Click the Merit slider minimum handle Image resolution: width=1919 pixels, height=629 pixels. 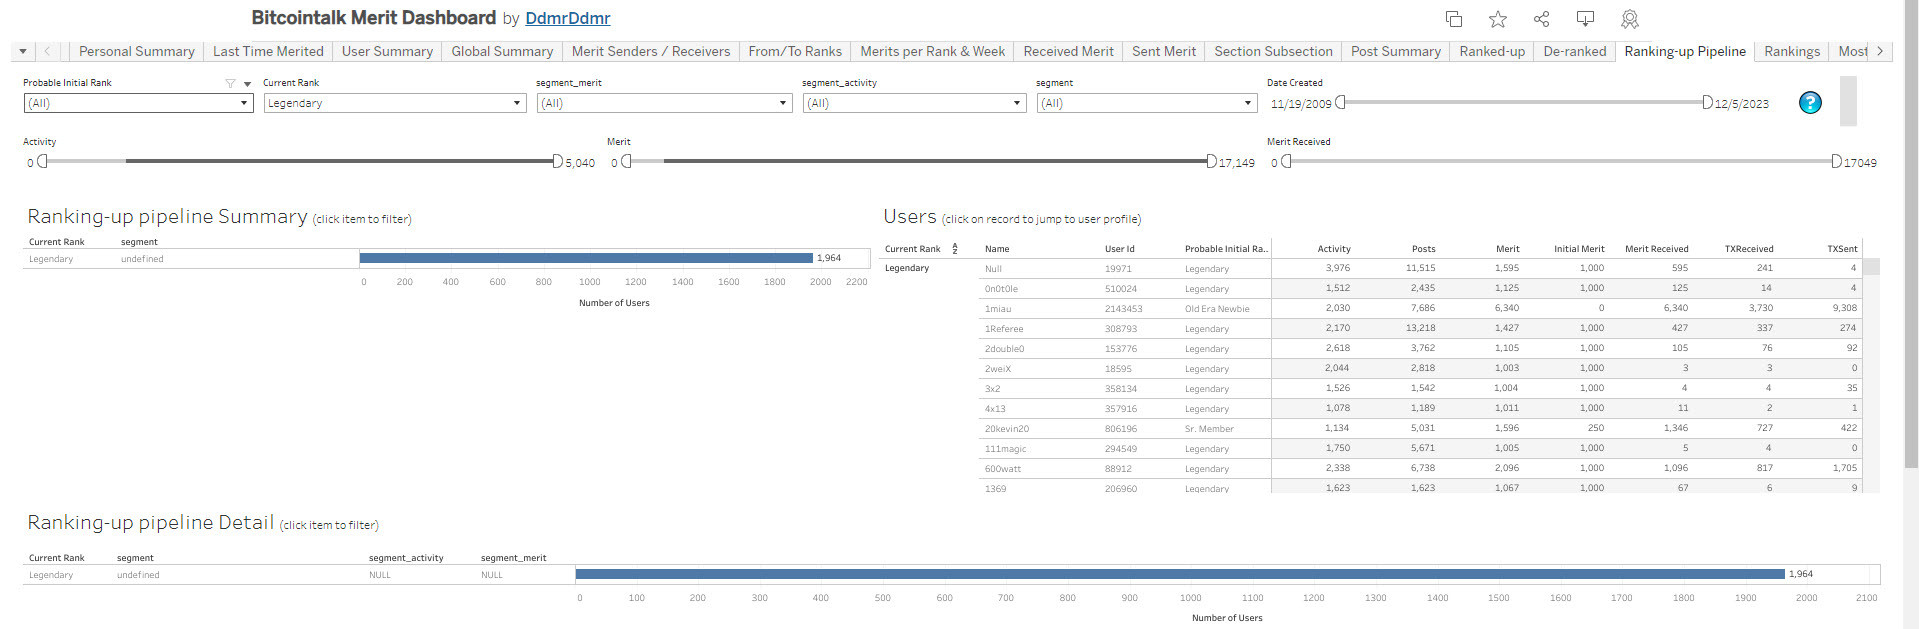point(626,161)
